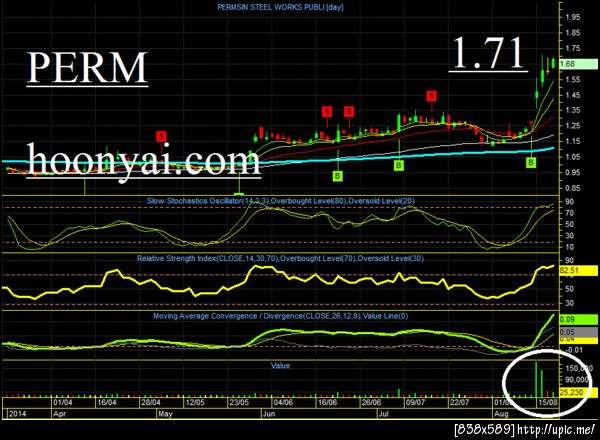Click the 1.85 price axis label

point(573,33)
